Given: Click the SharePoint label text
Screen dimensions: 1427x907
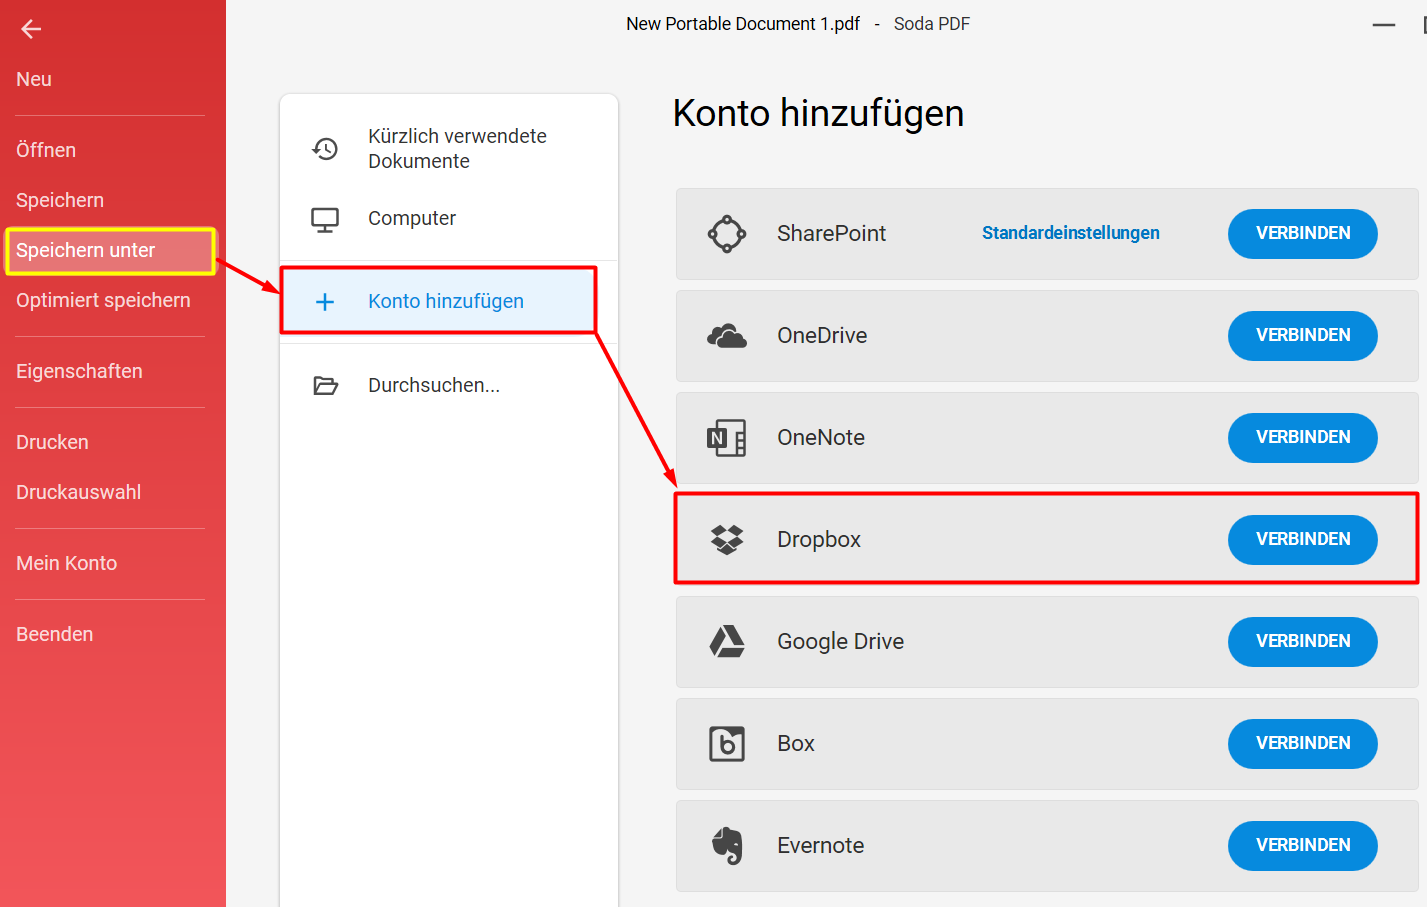Looking at the screenshot, I should (x=831, y=234).
